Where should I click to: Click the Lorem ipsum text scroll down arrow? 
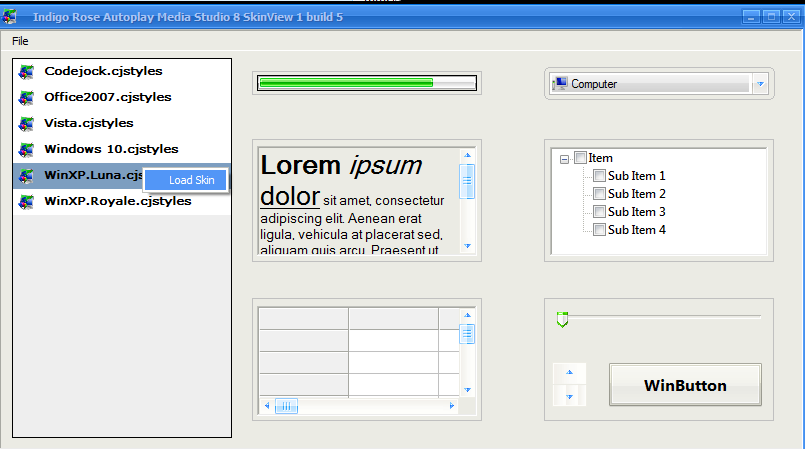467,246
